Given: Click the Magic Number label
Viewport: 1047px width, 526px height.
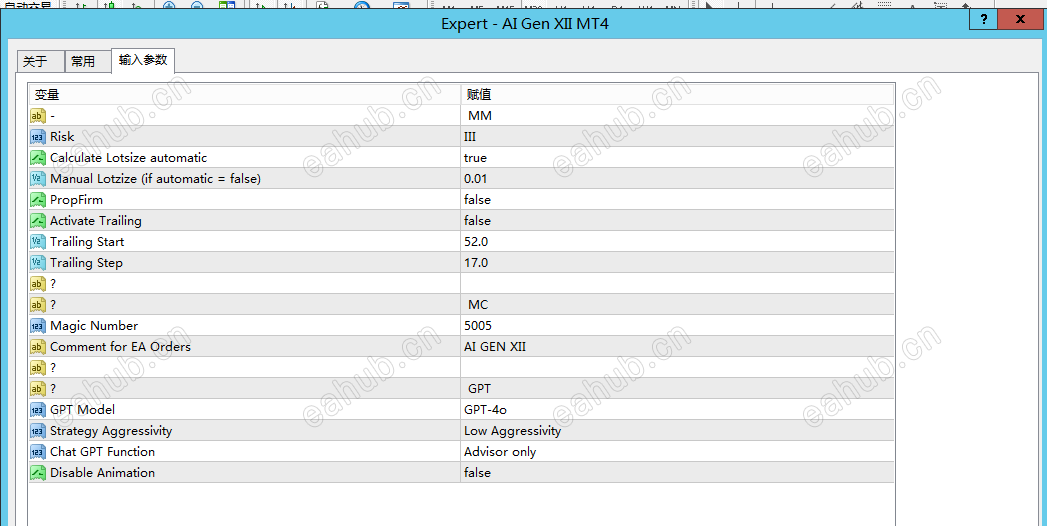Looking at the screenshot, I should coord(94,326).
